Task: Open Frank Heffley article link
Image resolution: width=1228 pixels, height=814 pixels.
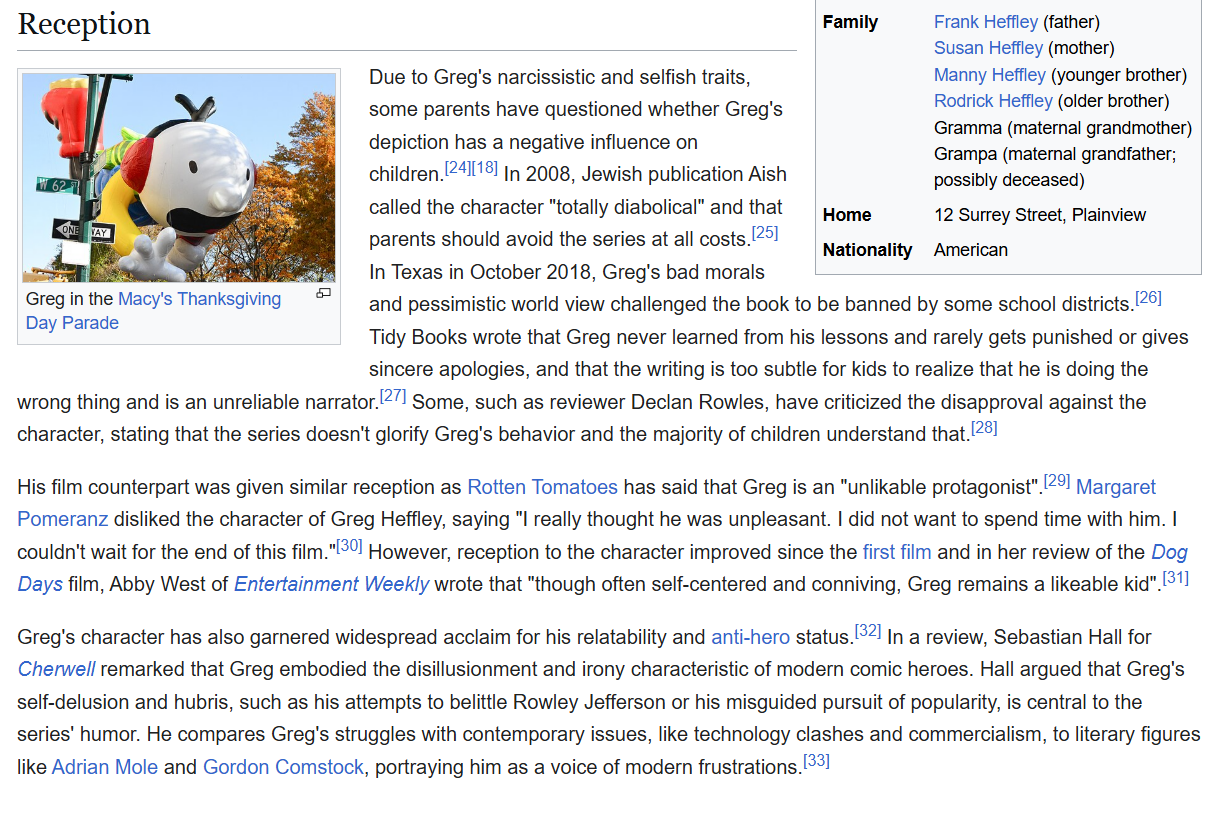Action: [x=986, y=22]
